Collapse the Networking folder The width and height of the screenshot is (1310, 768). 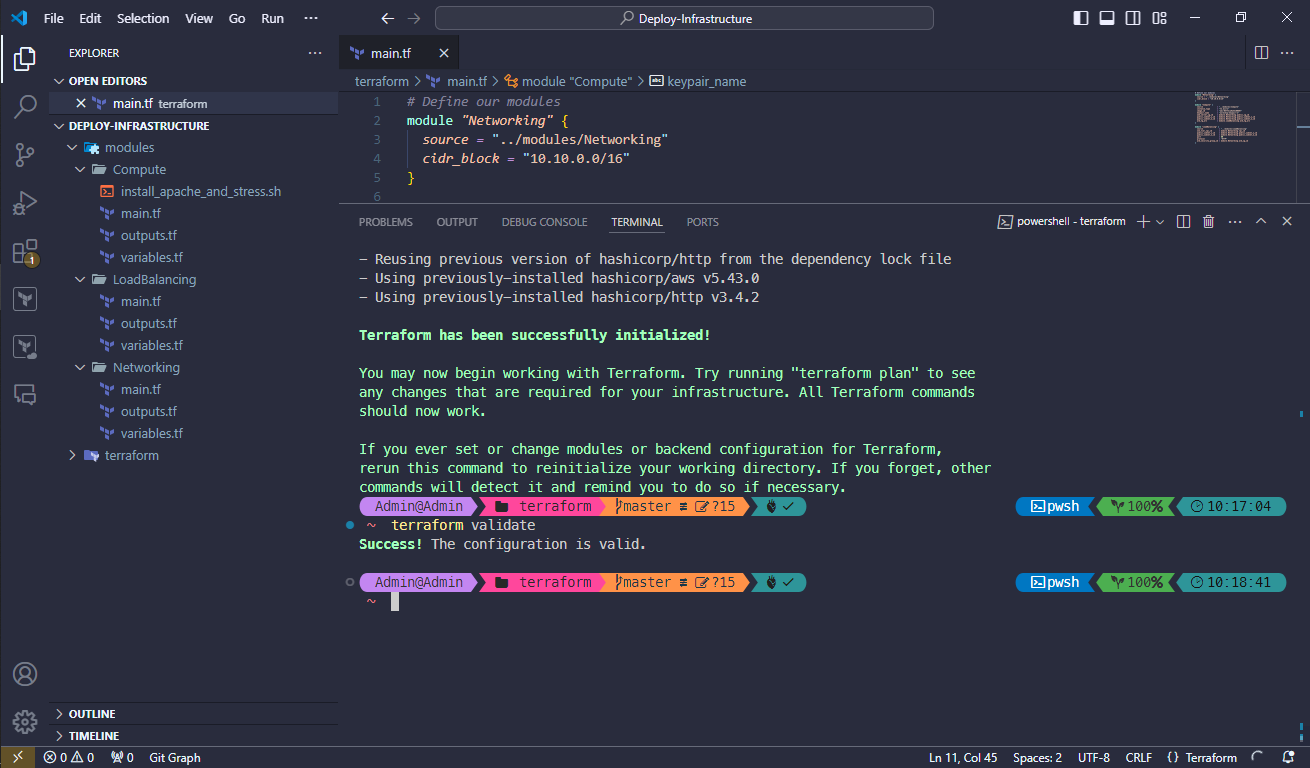click(x=193, y=367)
